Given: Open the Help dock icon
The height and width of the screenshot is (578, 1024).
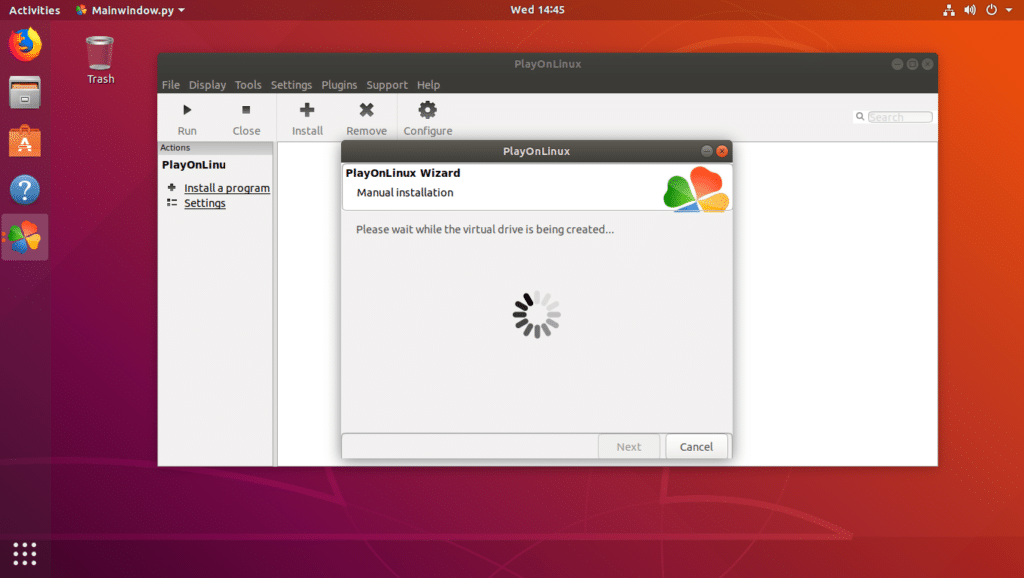Looking at the screenshot, I should pos(25,189).
